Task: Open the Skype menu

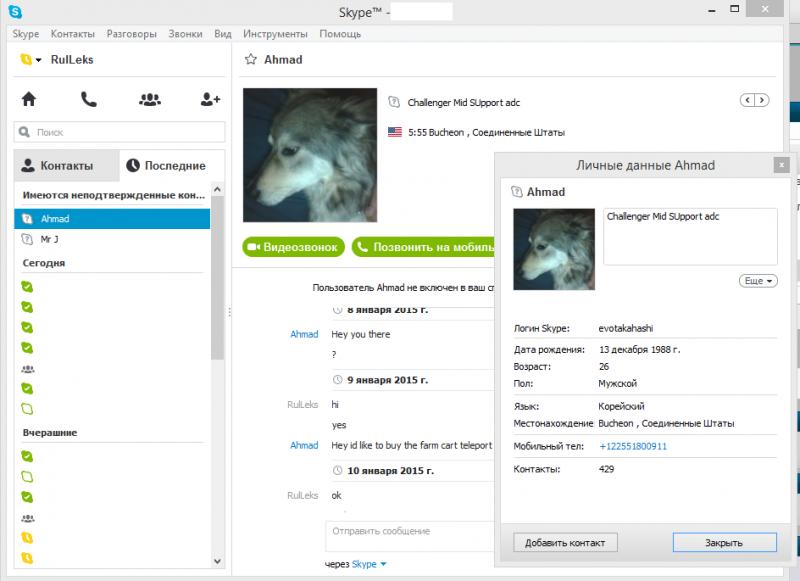Action: 26,34
